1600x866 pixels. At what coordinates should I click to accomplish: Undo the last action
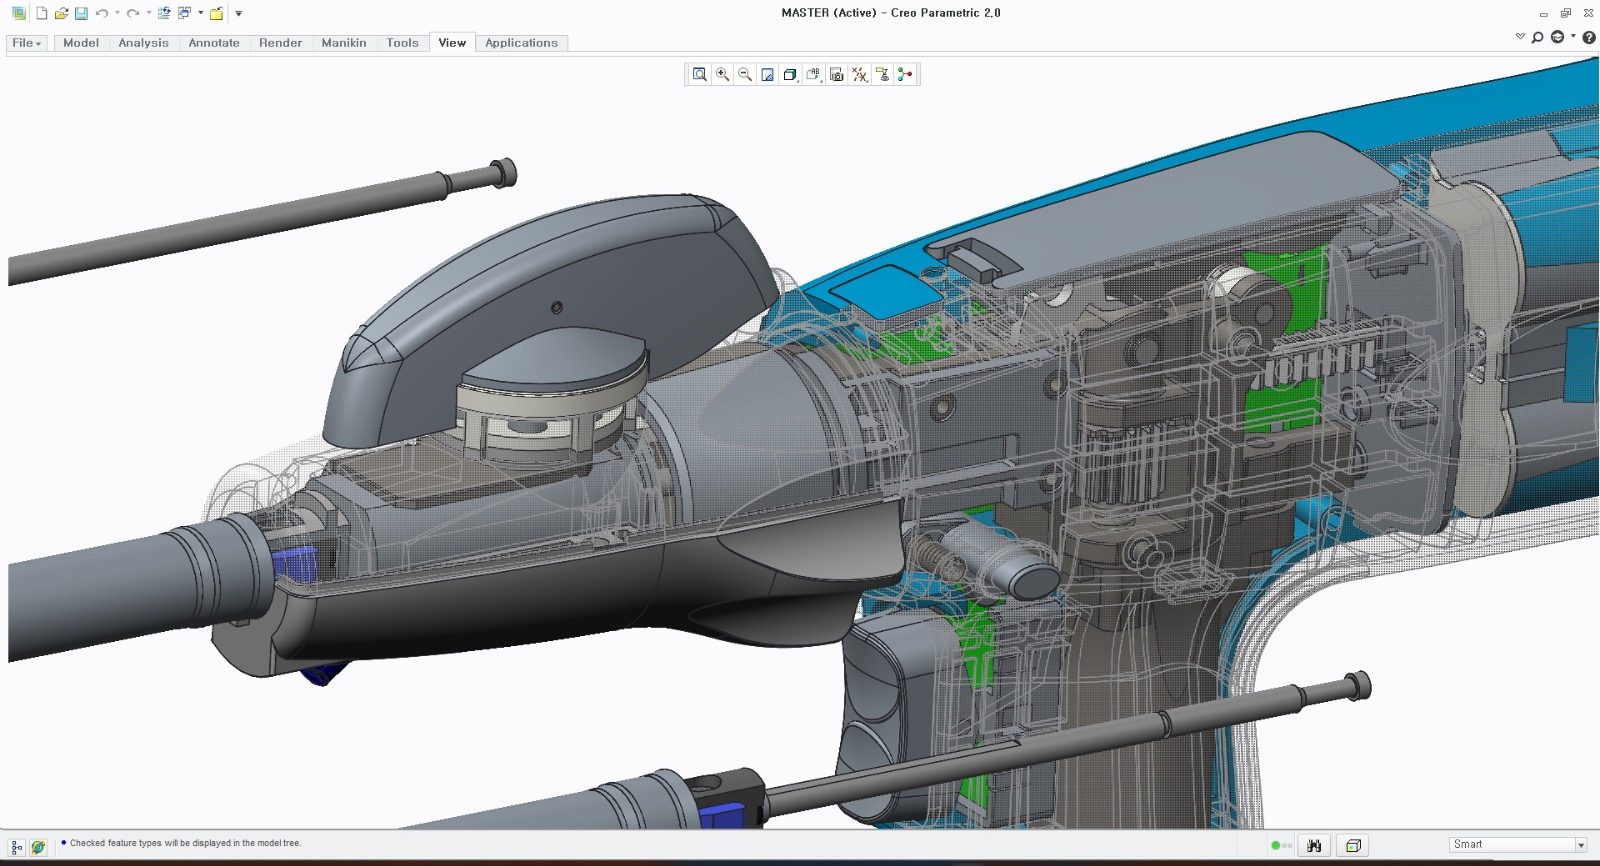pos(101,13)
